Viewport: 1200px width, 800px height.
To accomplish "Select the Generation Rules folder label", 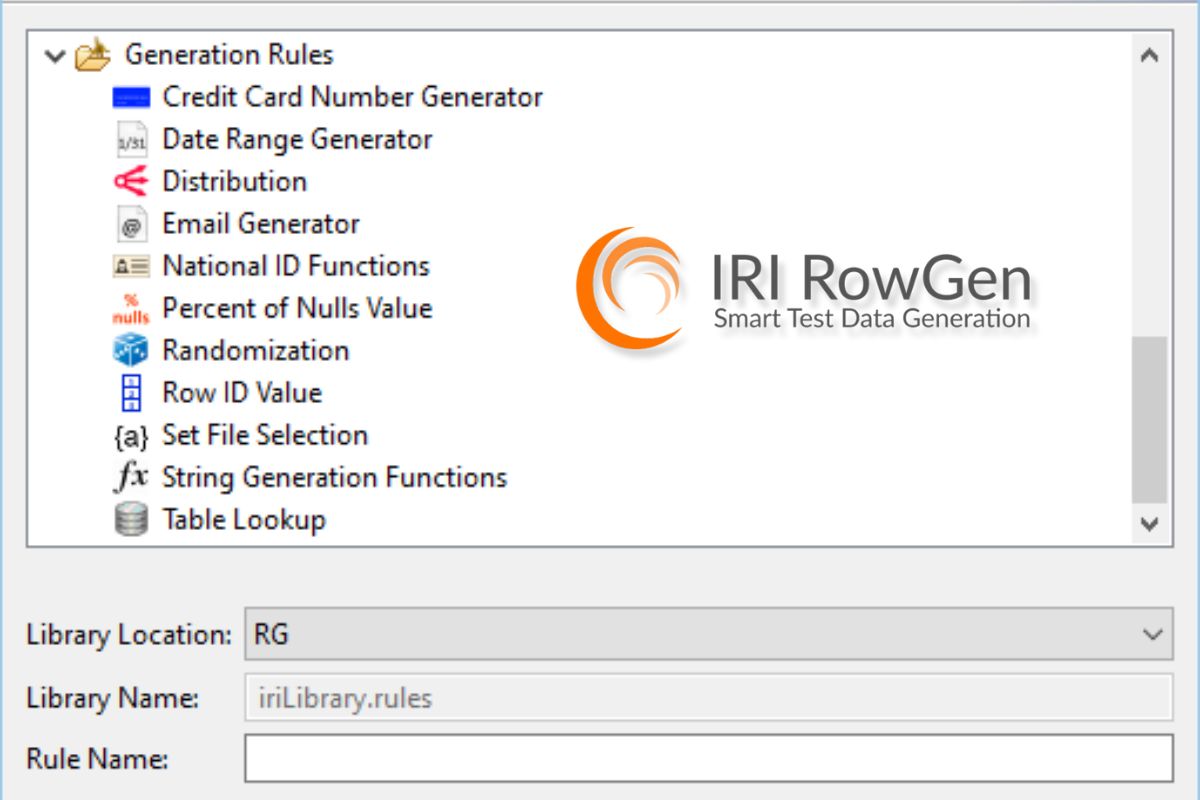I will [x=229, y=54].
